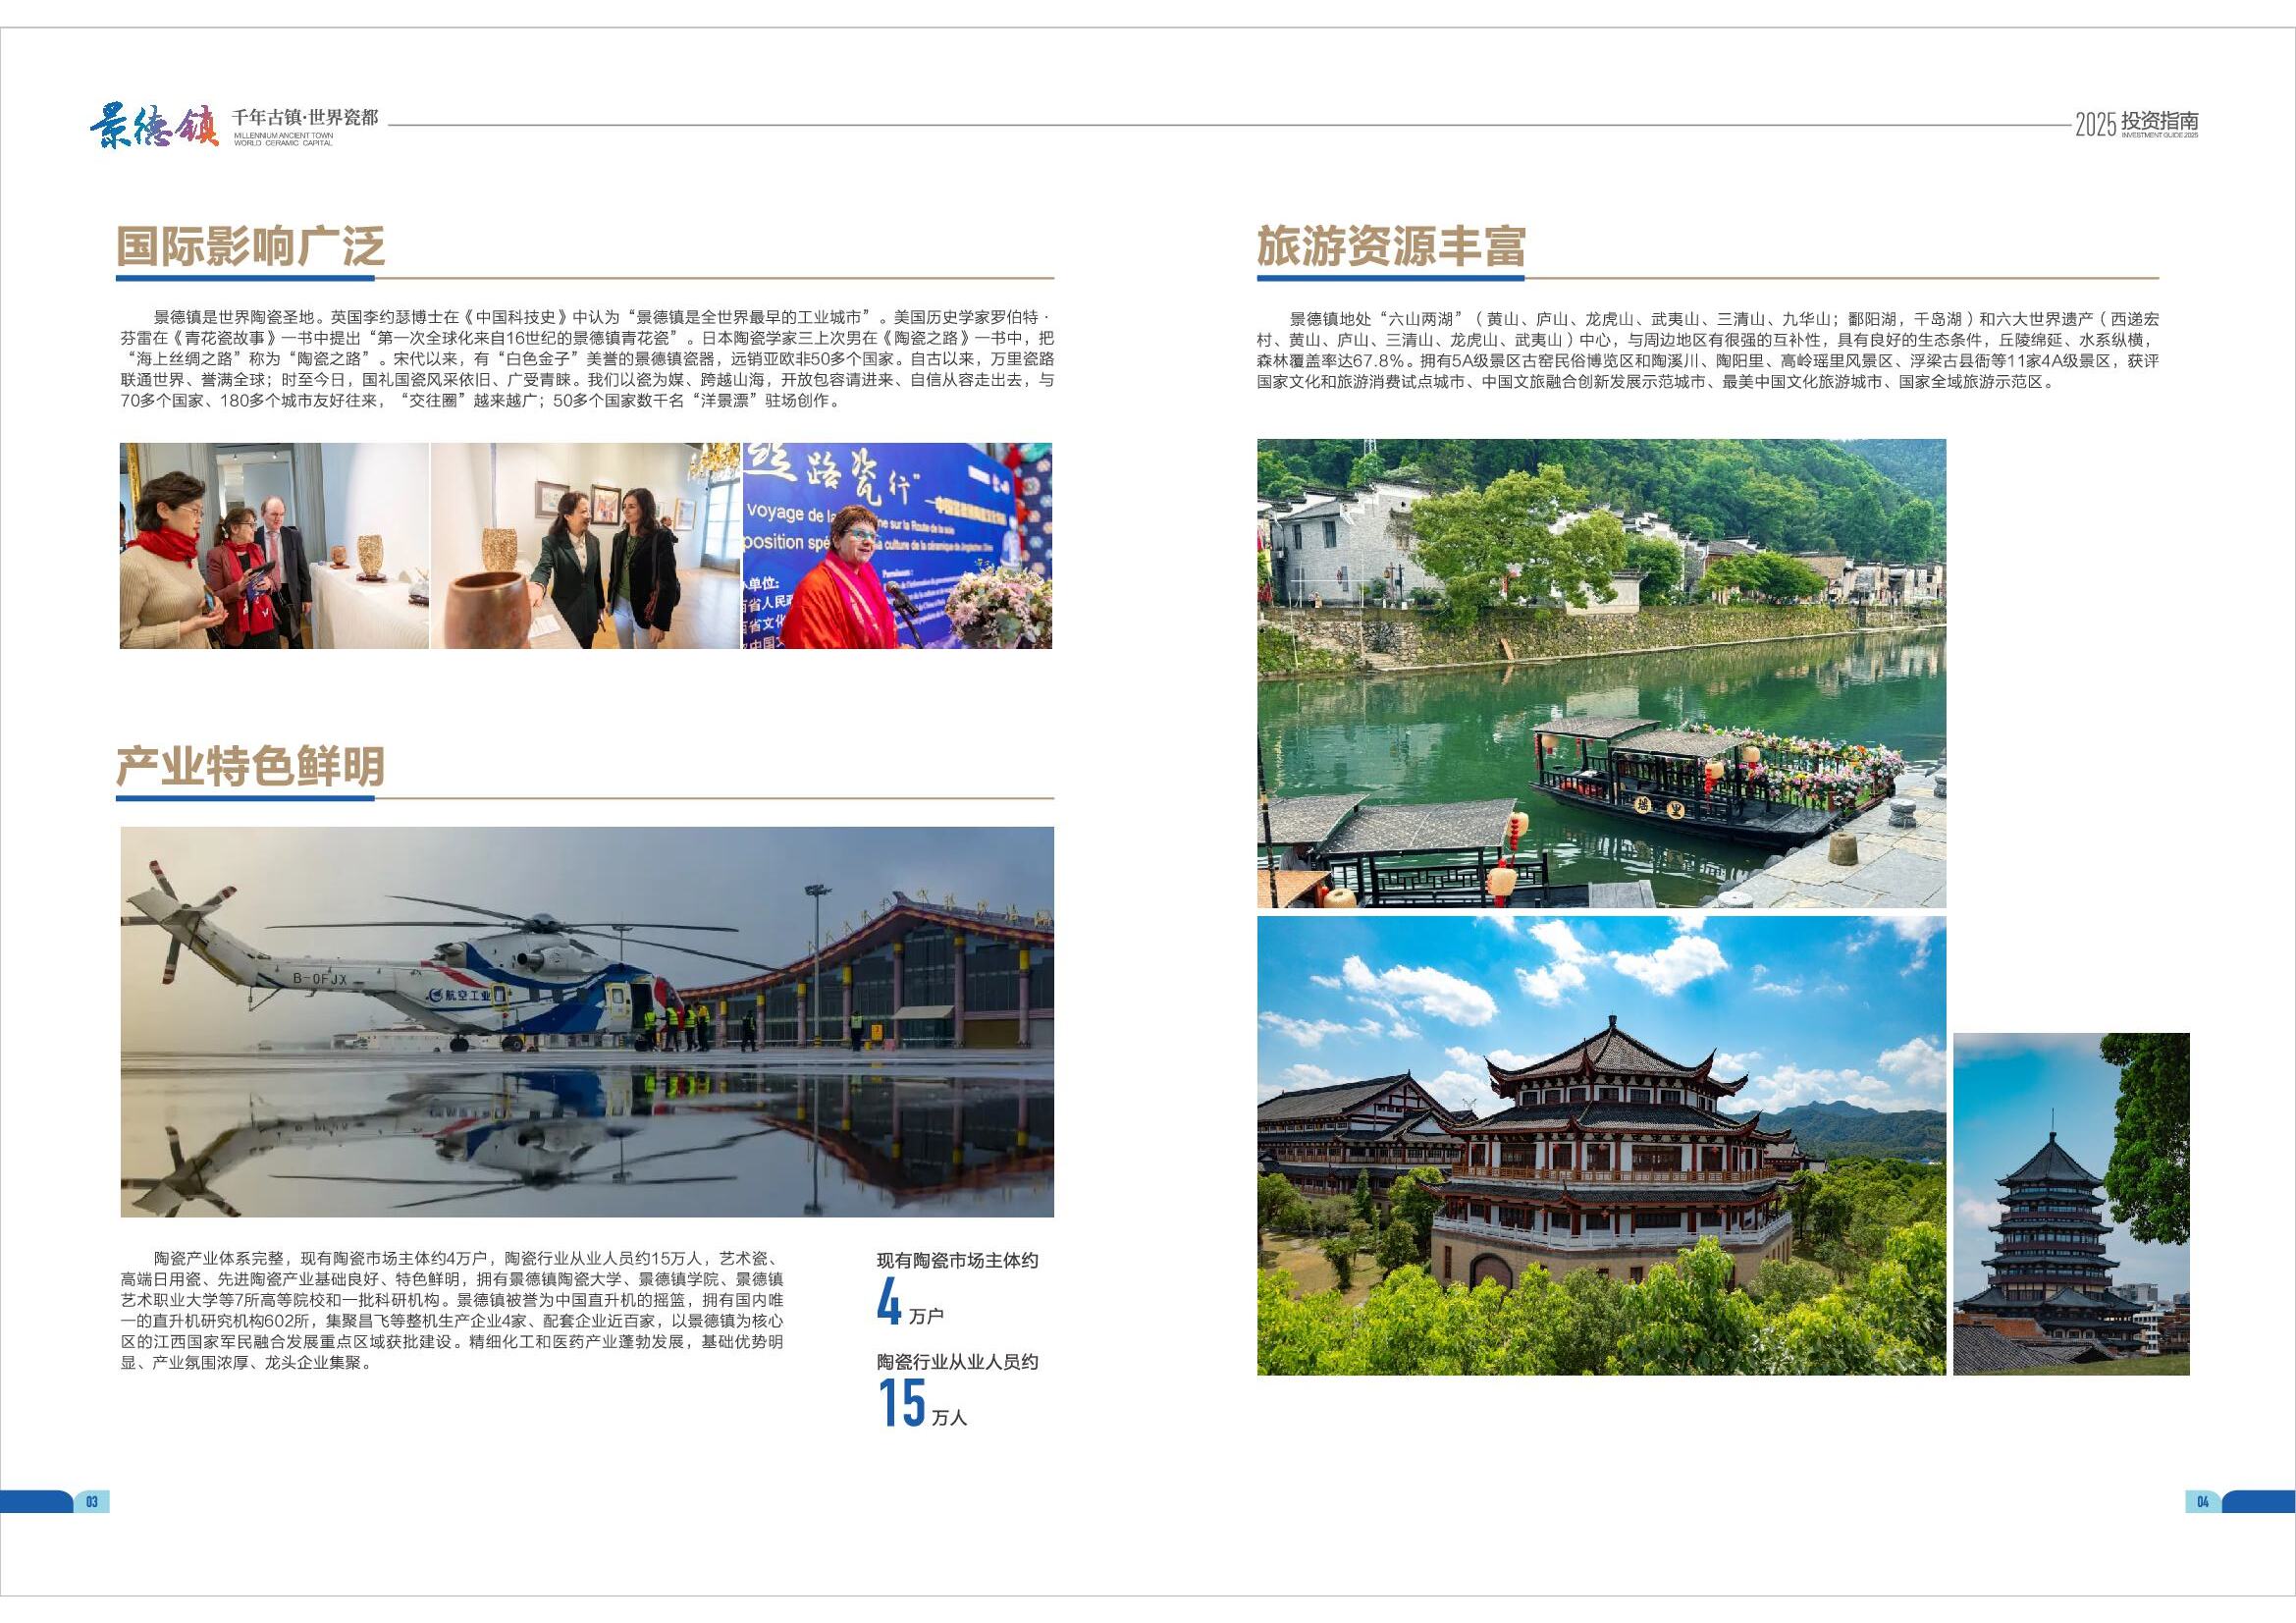Select the 旅游资源丰富 section heading
The width and height of the screenshot is (2296, 1623).
(1391, 246)
